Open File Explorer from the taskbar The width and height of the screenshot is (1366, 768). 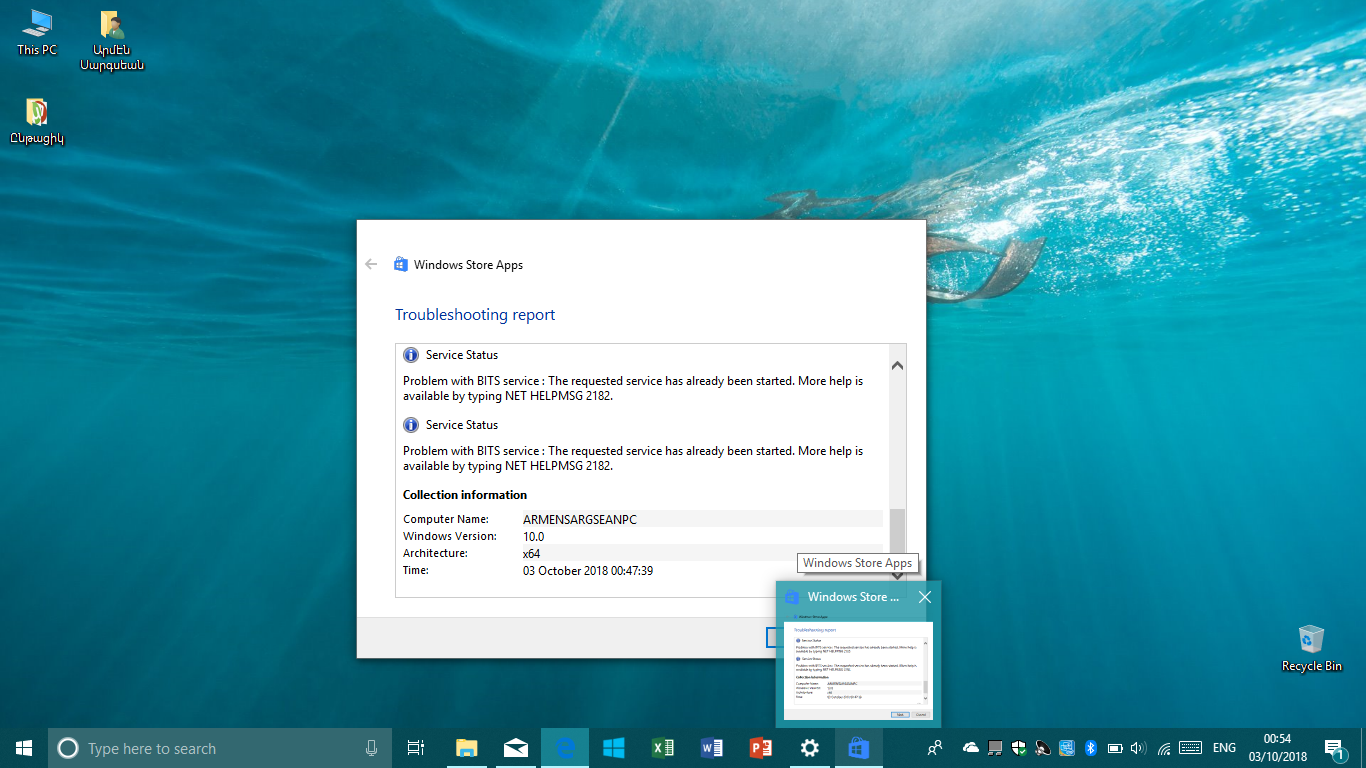pos(467,748)
